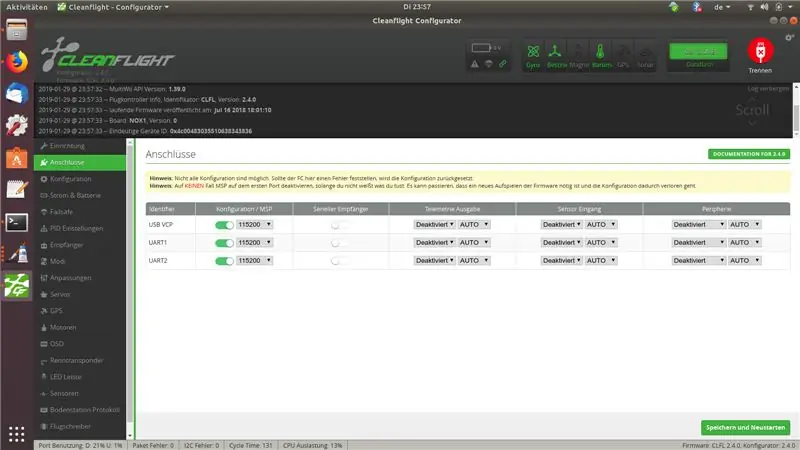Click the link status icon under battery
Image resolution: width=800 pixels, height=450 pixels.
(503, 64)
